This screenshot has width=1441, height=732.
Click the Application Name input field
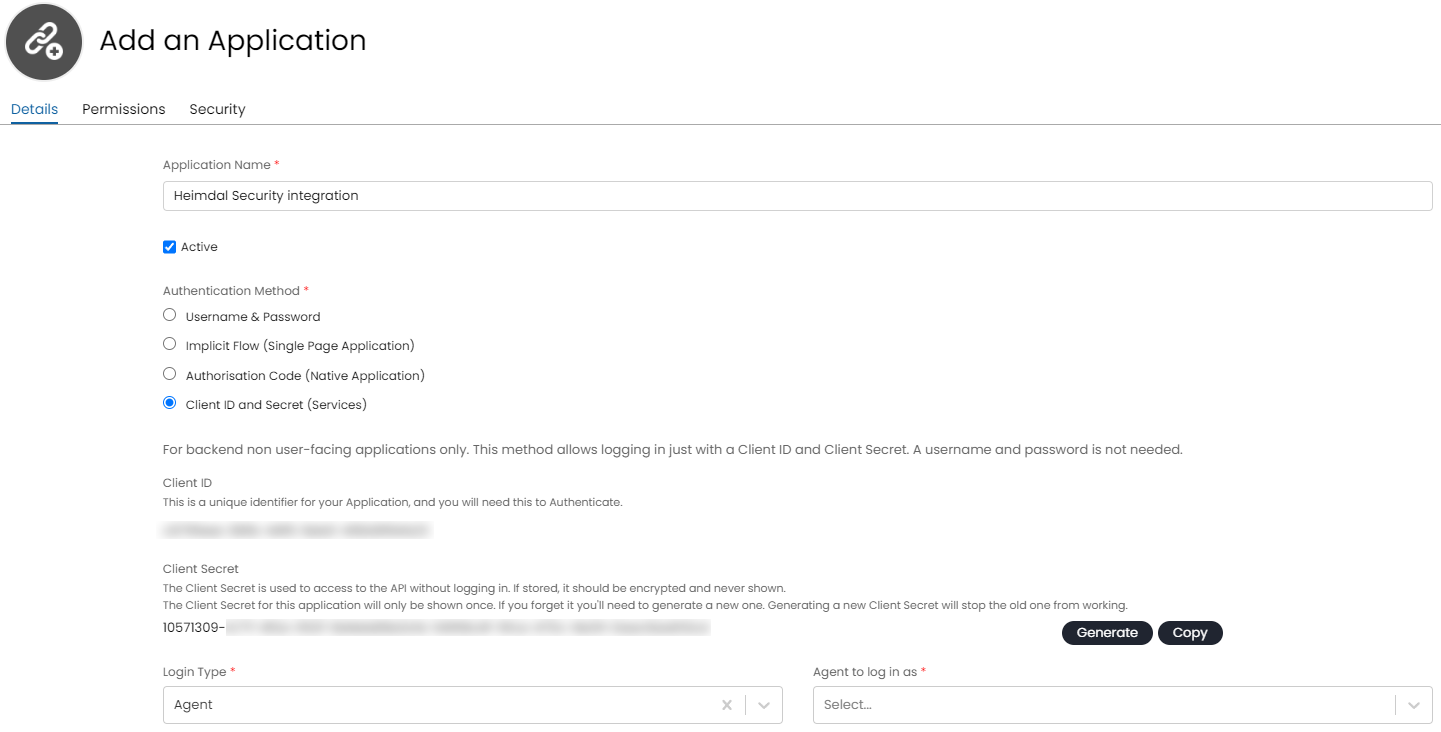coord(797,196)
